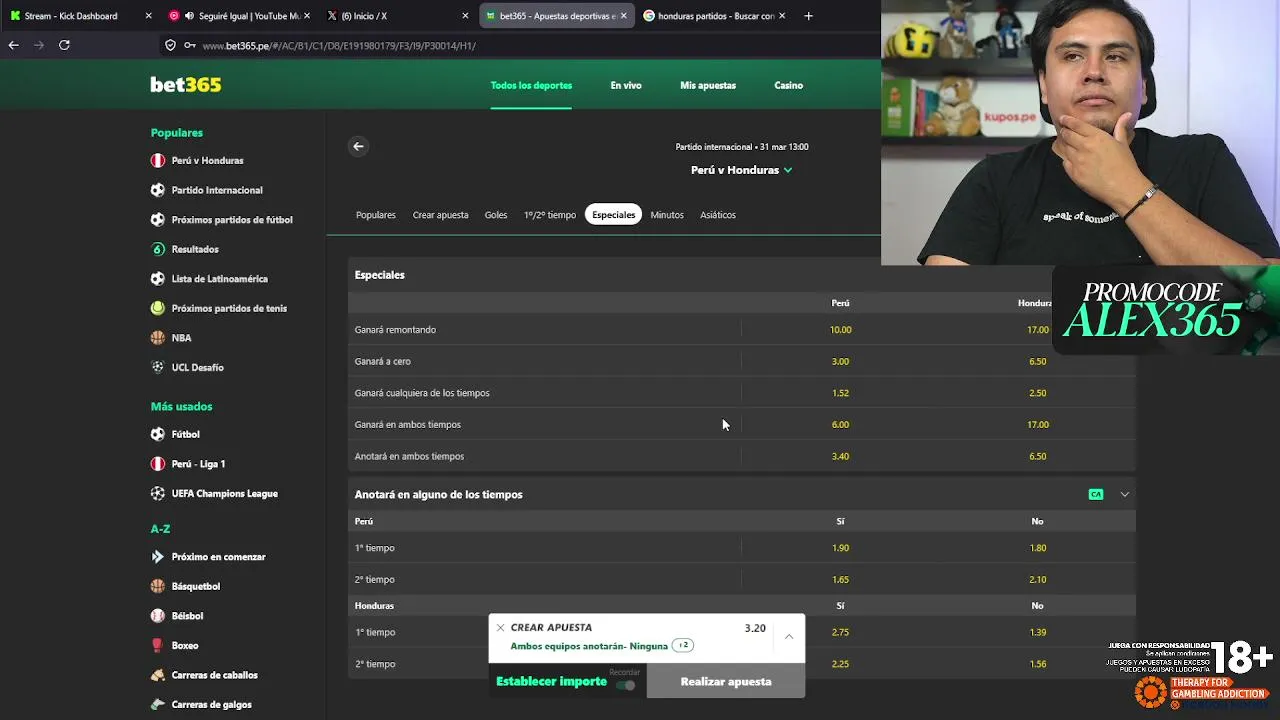Open Casino in top nav

788,85
